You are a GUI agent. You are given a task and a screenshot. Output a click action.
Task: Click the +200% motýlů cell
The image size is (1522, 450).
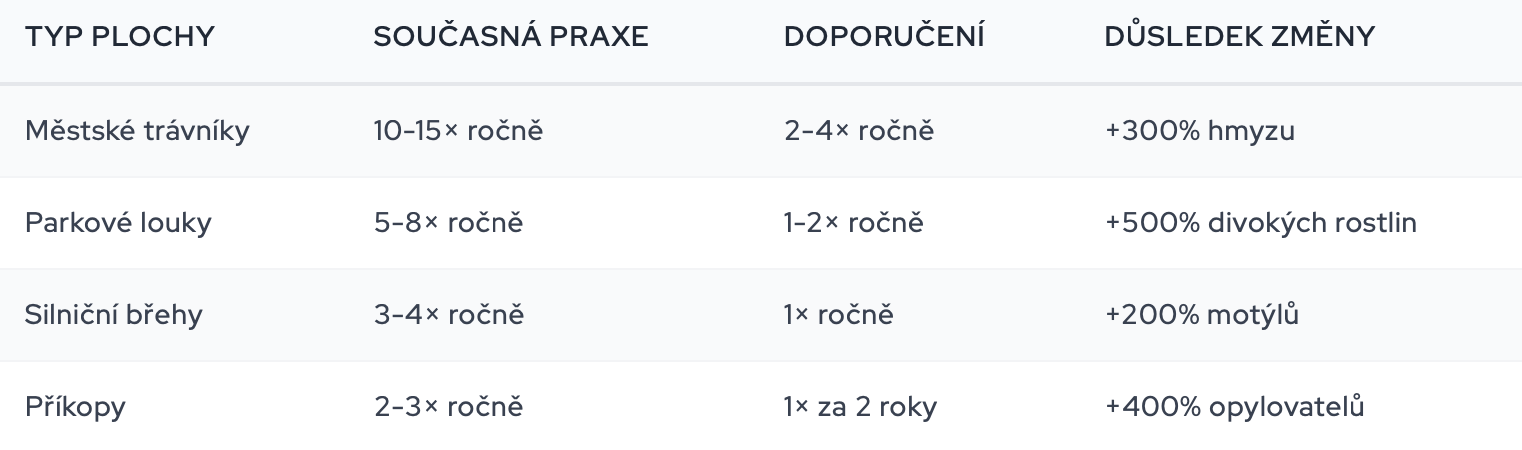tap(1201, 315)
